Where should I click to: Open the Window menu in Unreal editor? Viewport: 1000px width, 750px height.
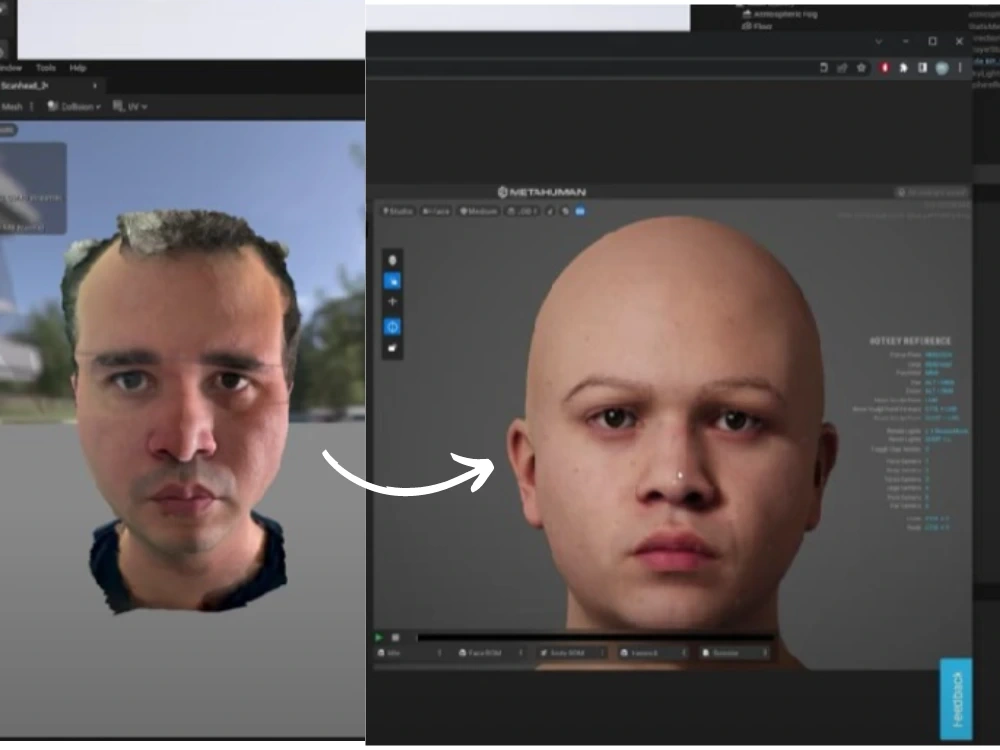tap(10, 68)
